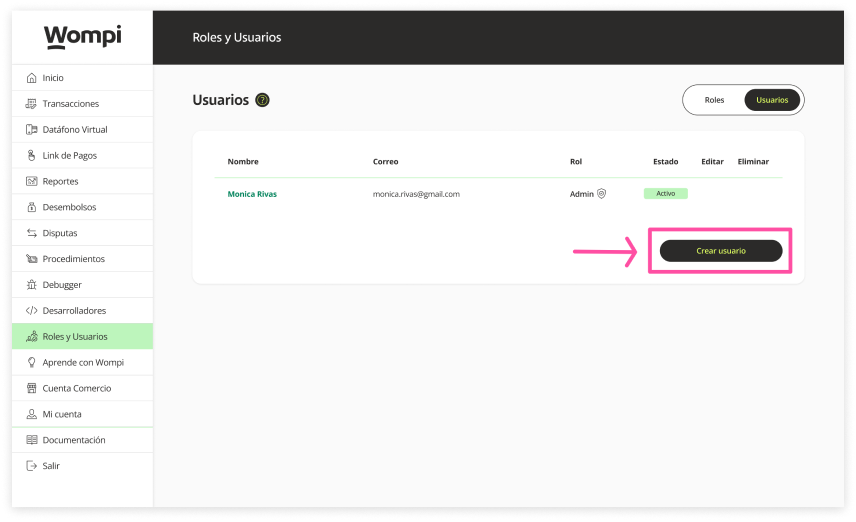Viewport: 856px width, 522px height.
Task: Open Transacciones via its sidebar icon
Action: [x=32, y=104]
